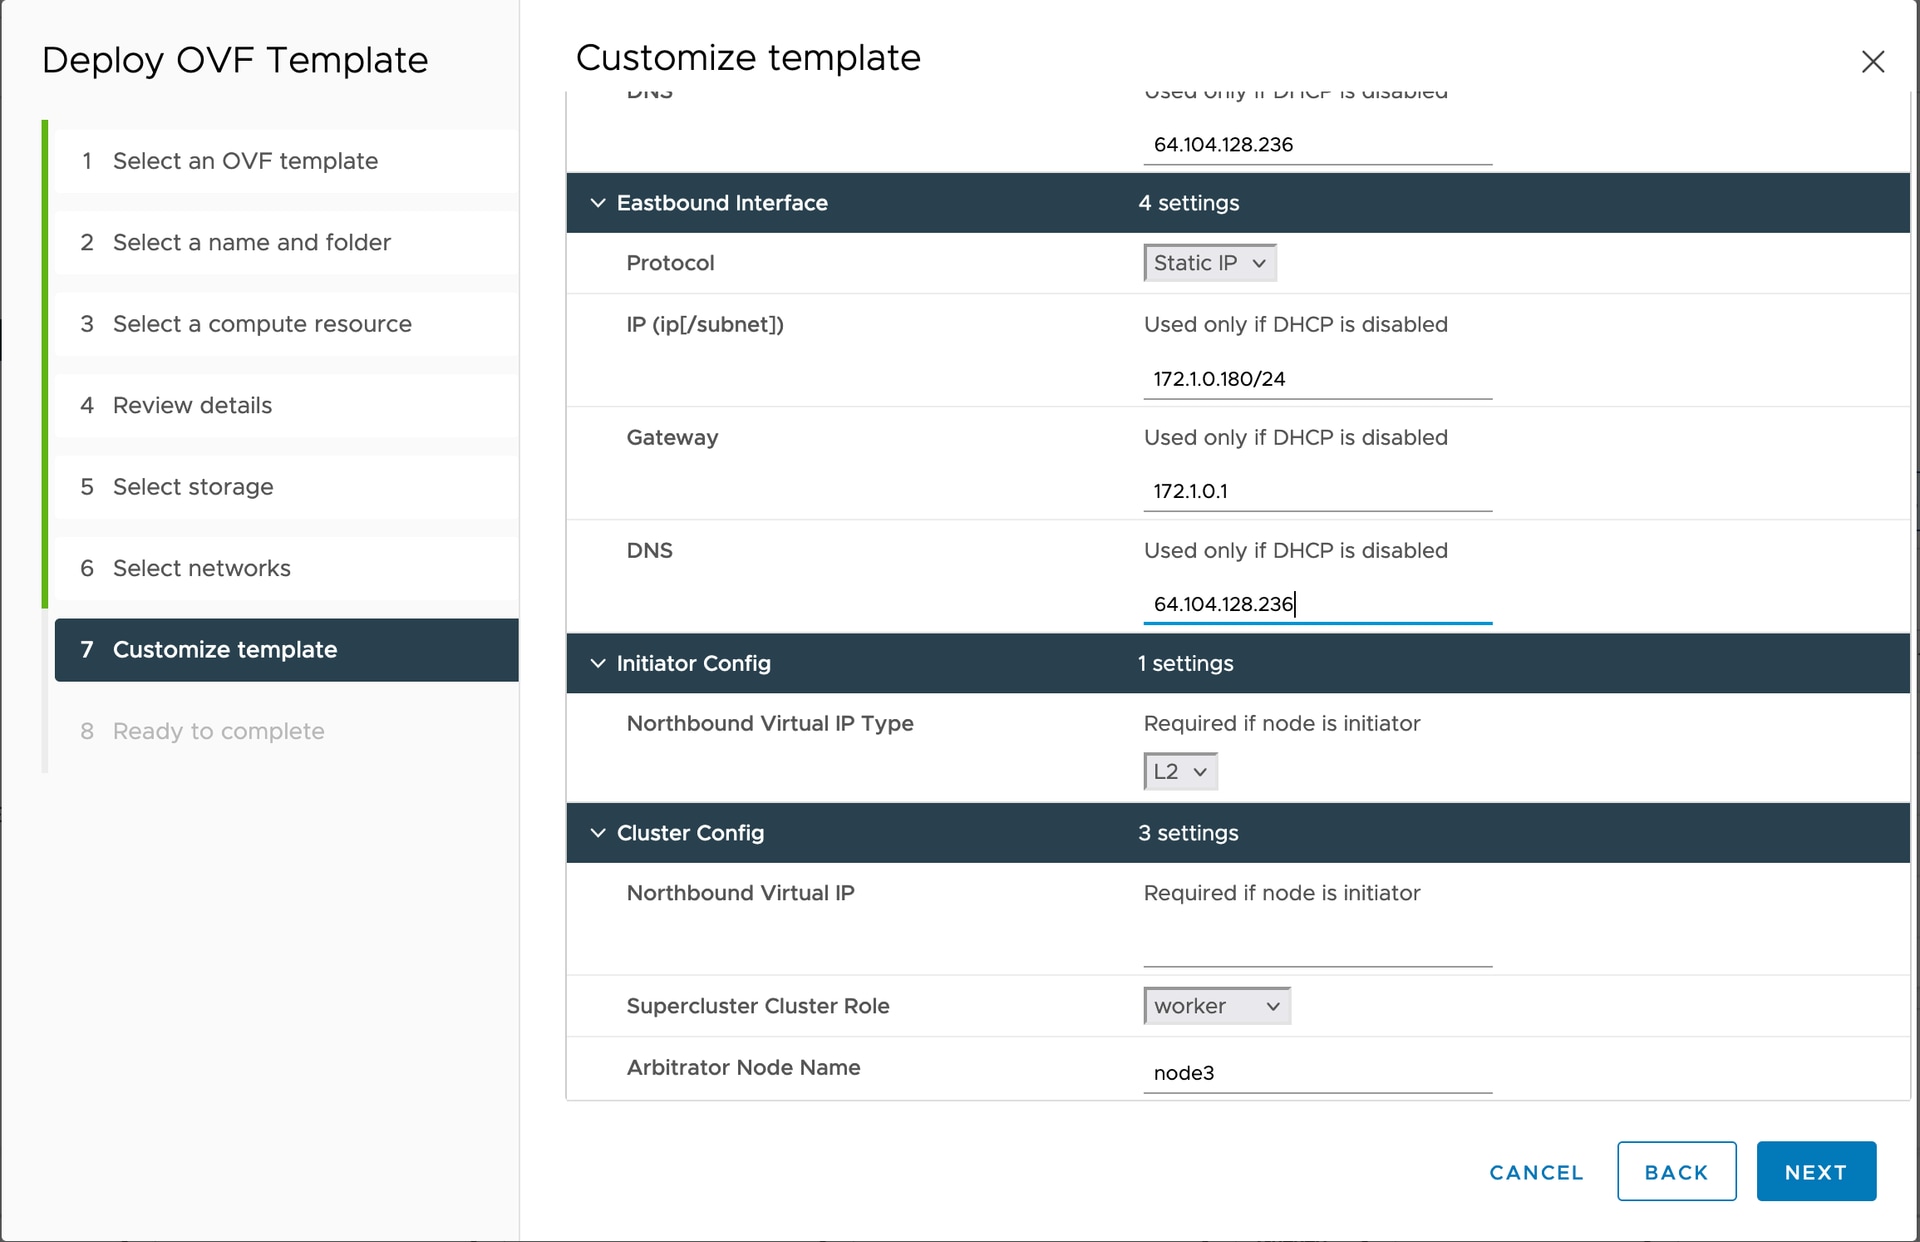Viewport: 1920px width, 1242px height.
Task: Open the Protocol dropdown menu
Action: point(1208,263)
